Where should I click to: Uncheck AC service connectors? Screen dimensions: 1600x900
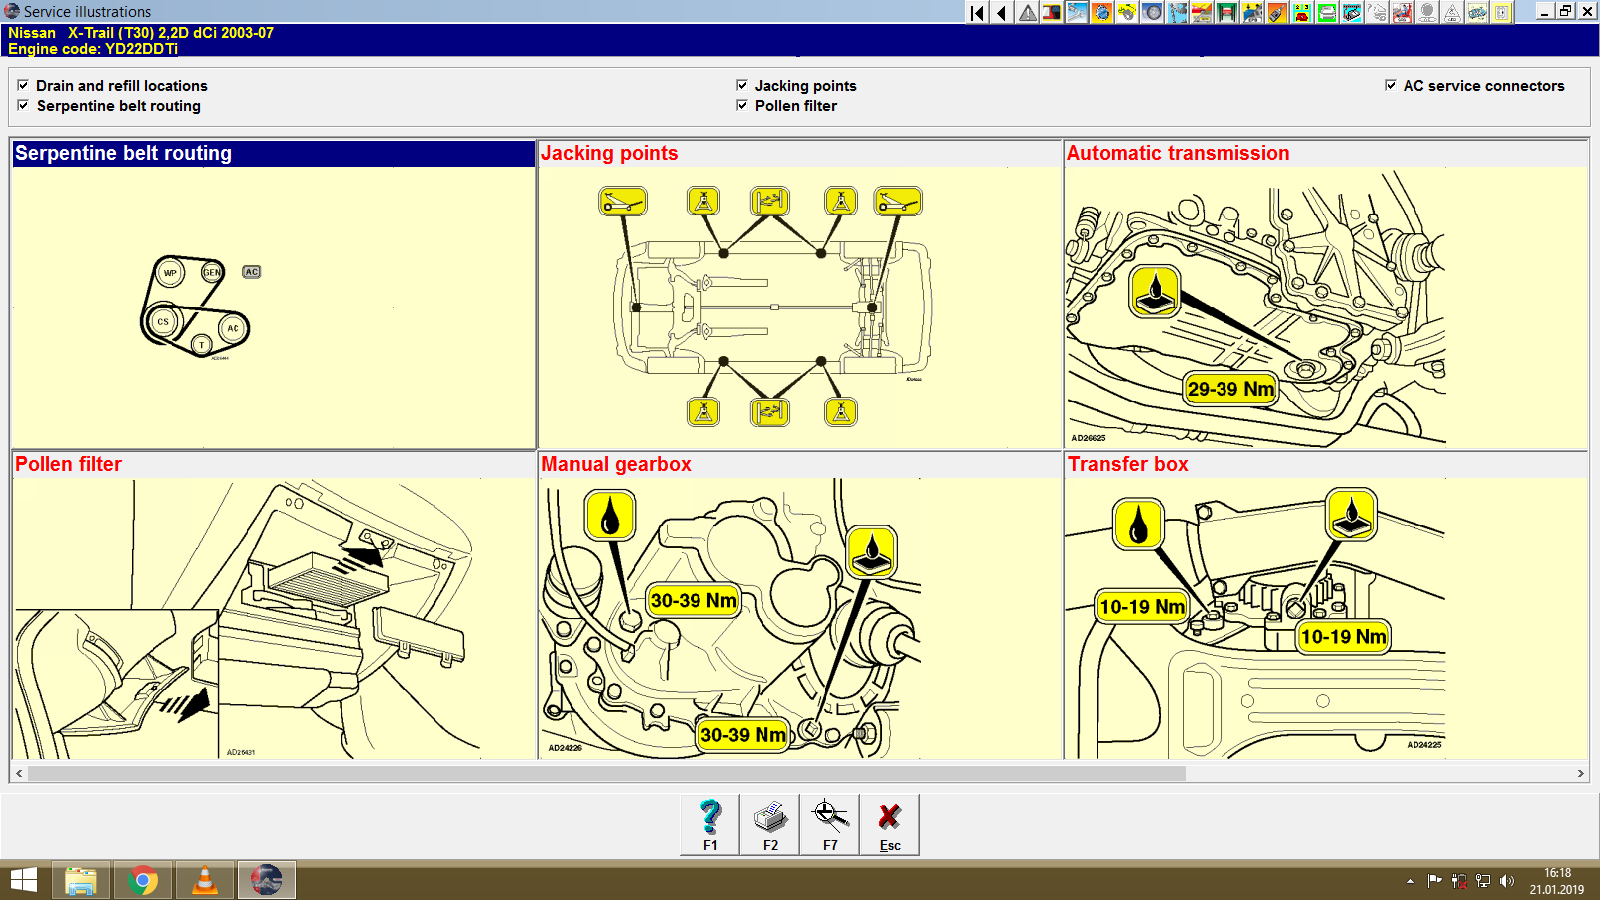(x=1389, y=85)
